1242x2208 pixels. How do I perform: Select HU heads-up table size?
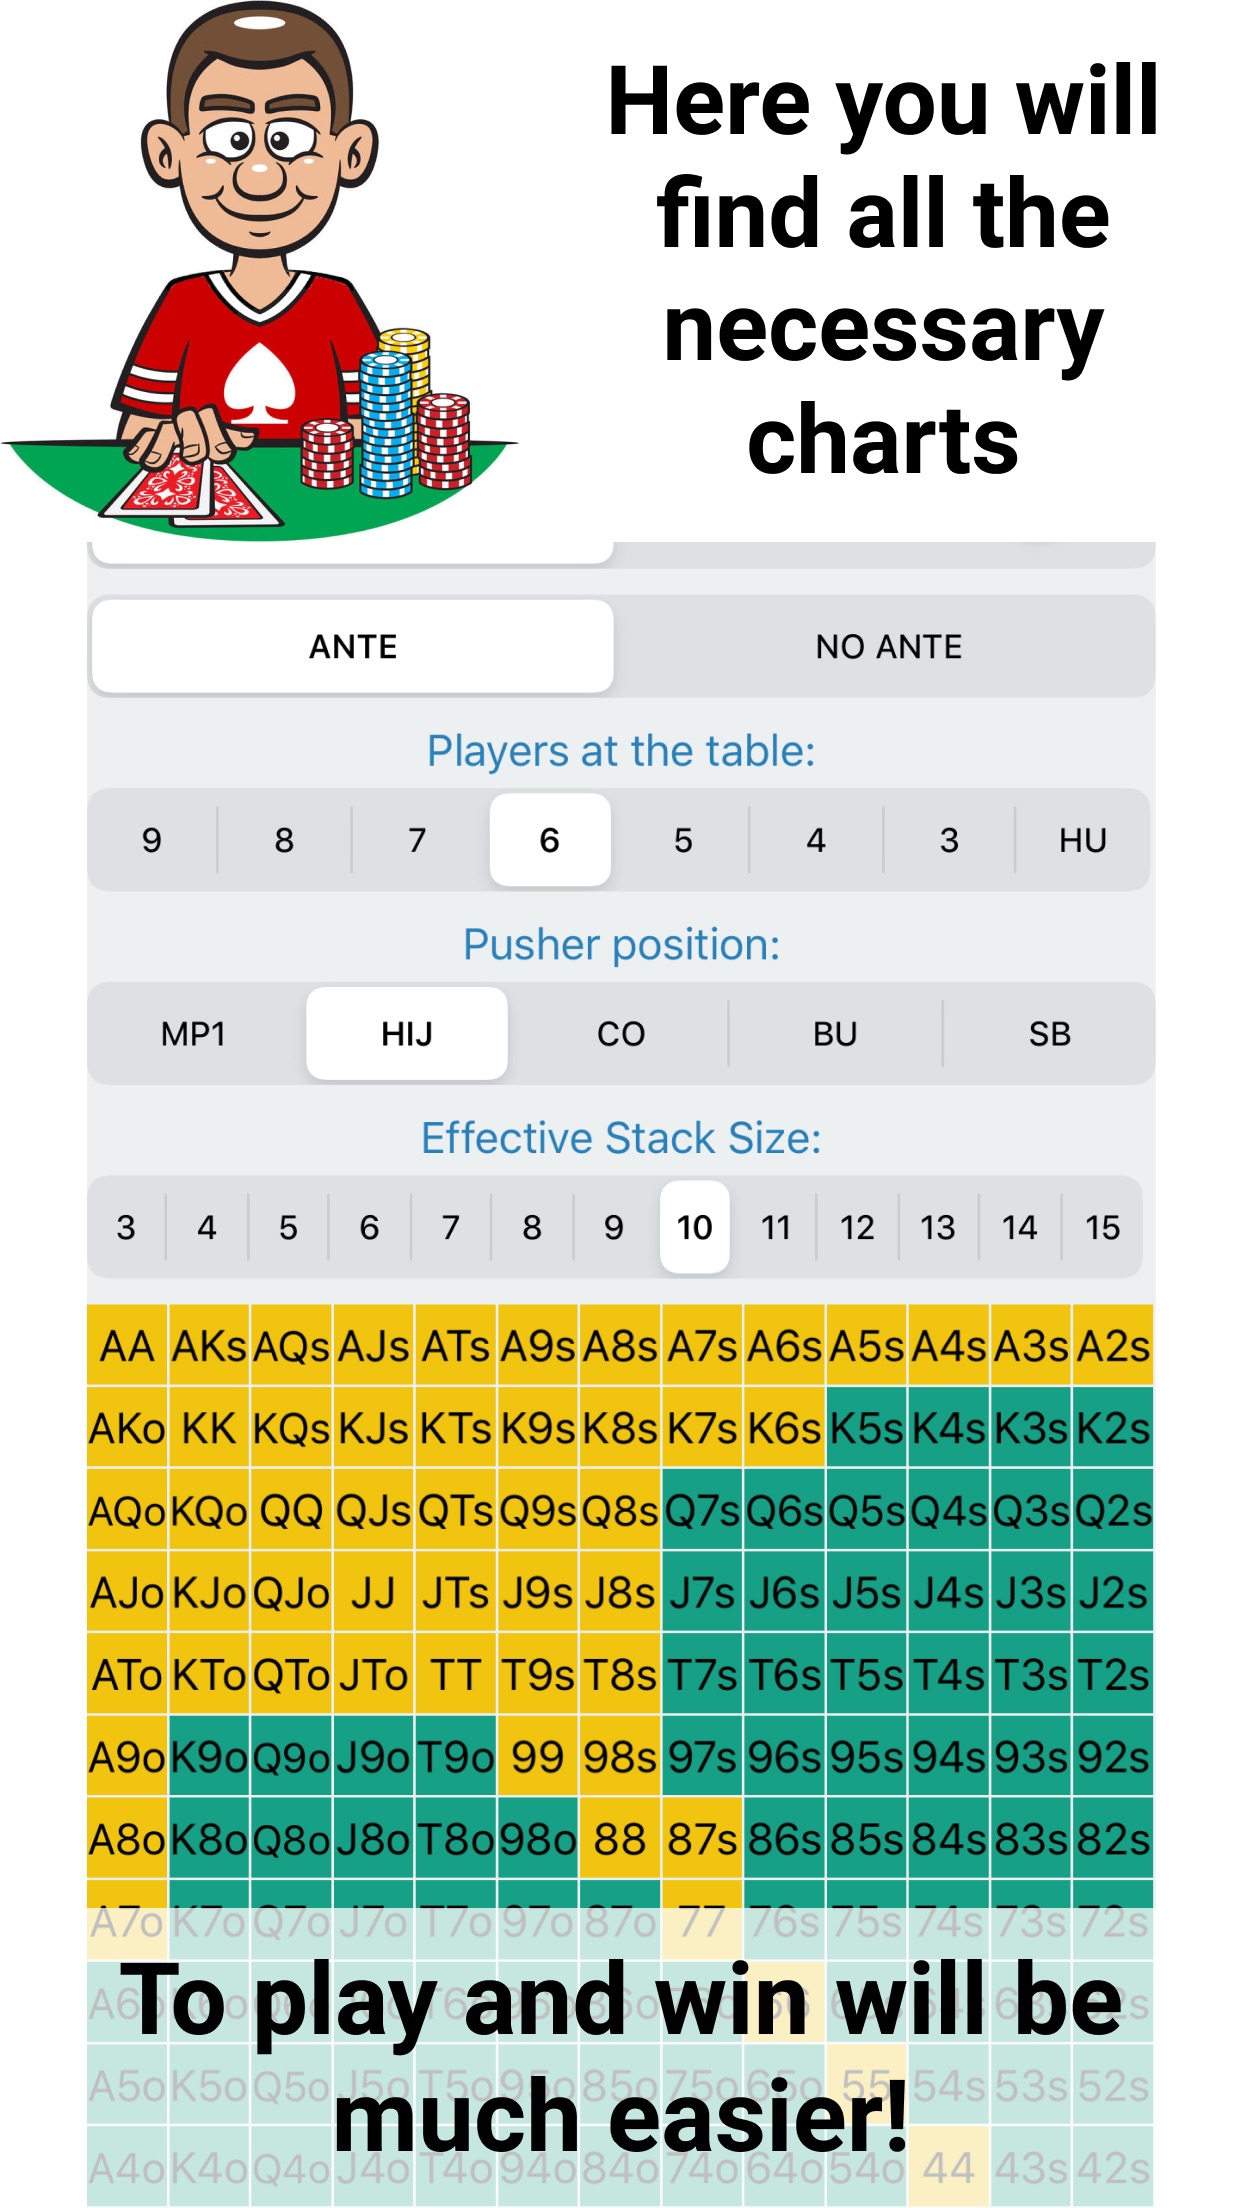[x=1082, y=840]
